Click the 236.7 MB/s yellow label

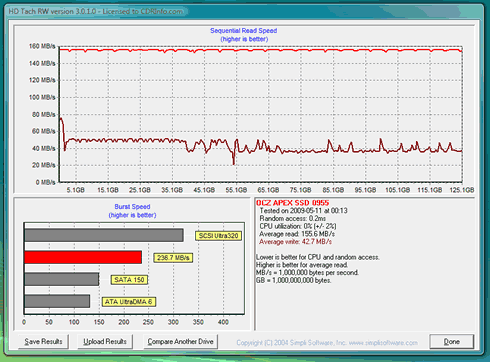pyautogui.click(x=173, y=258)
